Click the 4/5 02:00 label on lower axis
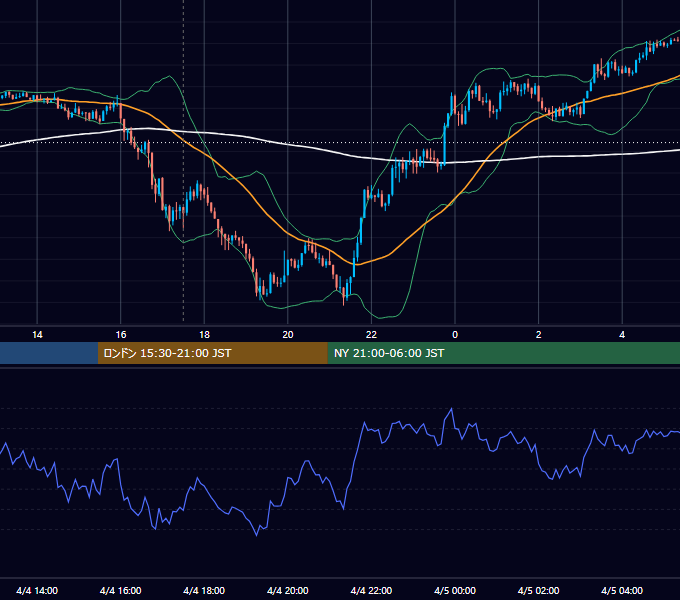Image resolution: width=680 pixels, height=600 pixels. coord(538,590)
